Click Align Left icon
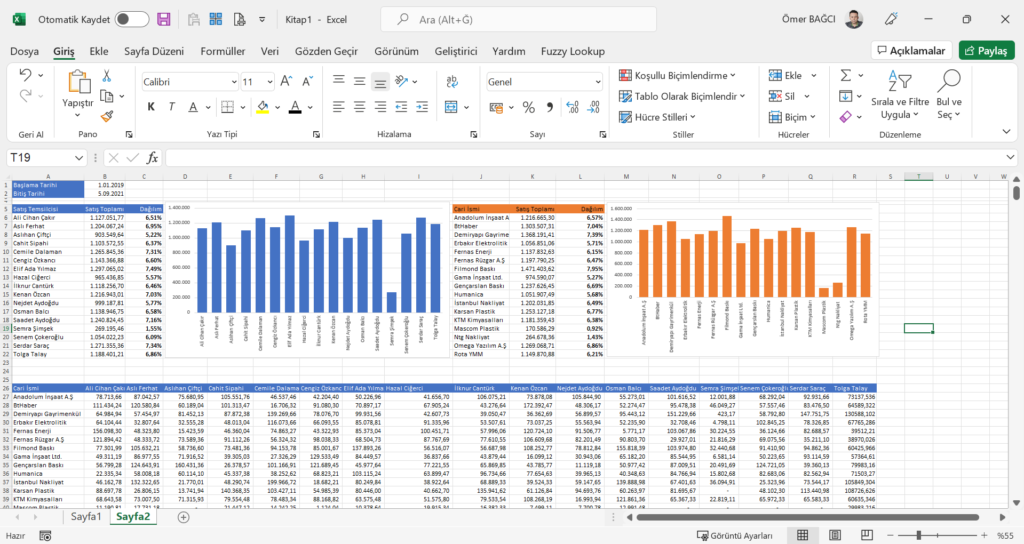 (338, 106)
